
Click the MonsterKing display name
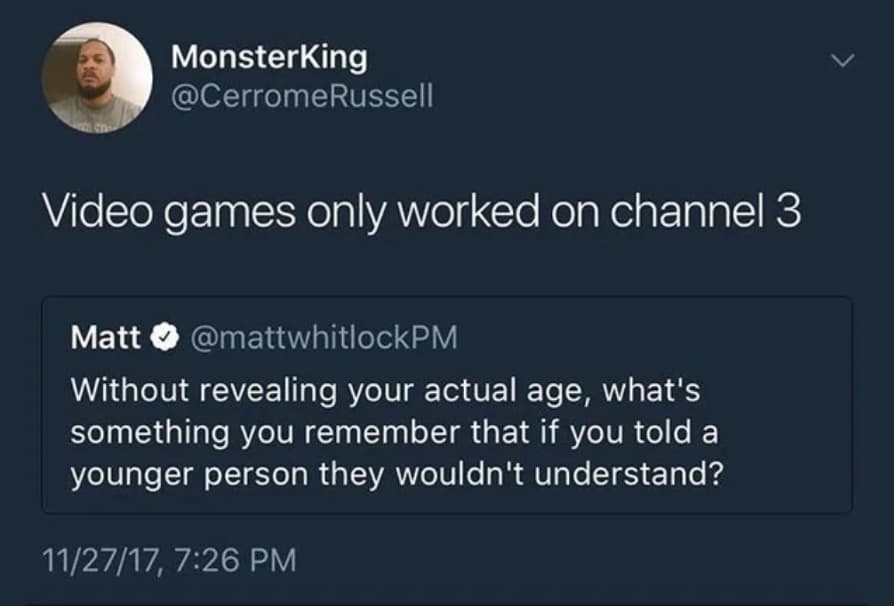[269, 58]
